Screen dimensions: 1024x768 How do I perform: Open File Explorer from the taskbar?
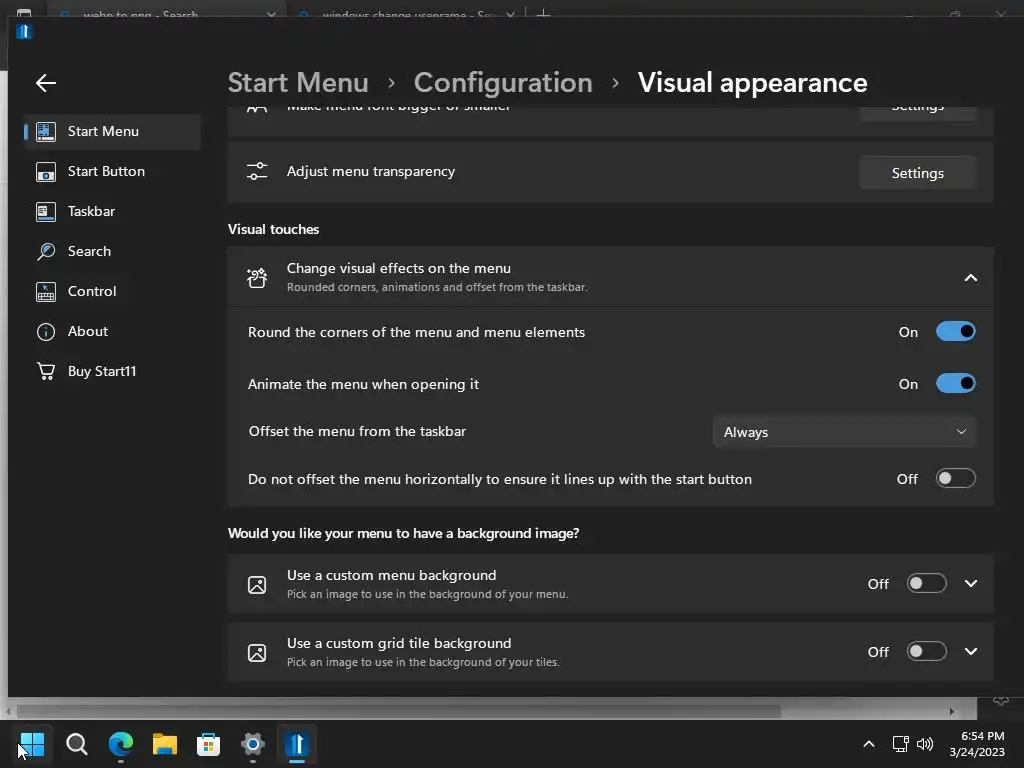point(165,744)
